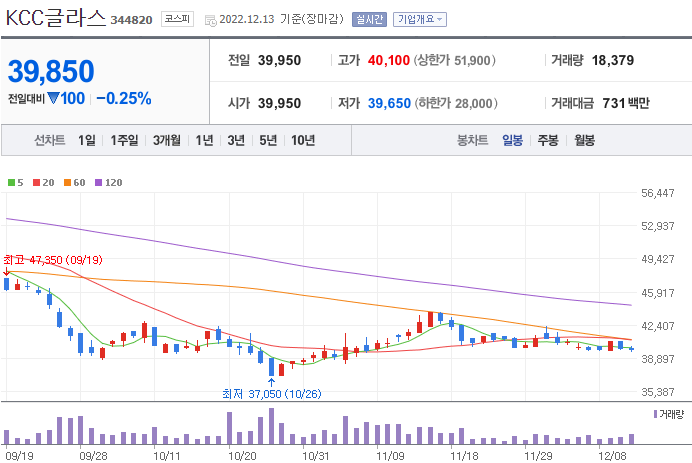Click the 코스피 market badge
This screenshot has width=692, height=463.
pos(177,19)
